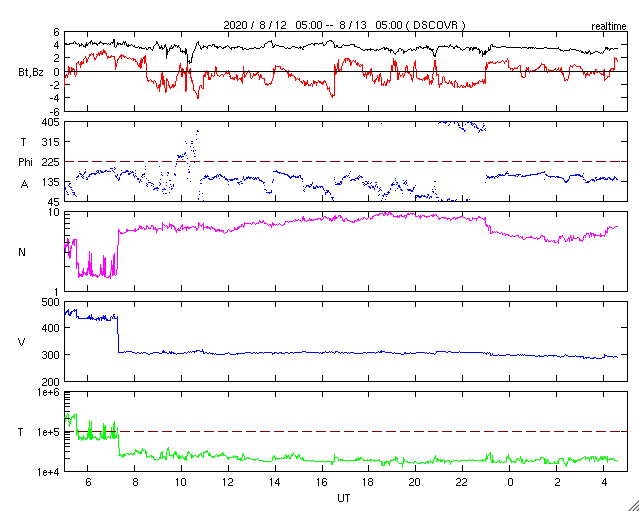This screenshot has height=512, width=640.
Task: Click the '-6' Bt,Bz axis value
Action: click(x=55, y=111)
